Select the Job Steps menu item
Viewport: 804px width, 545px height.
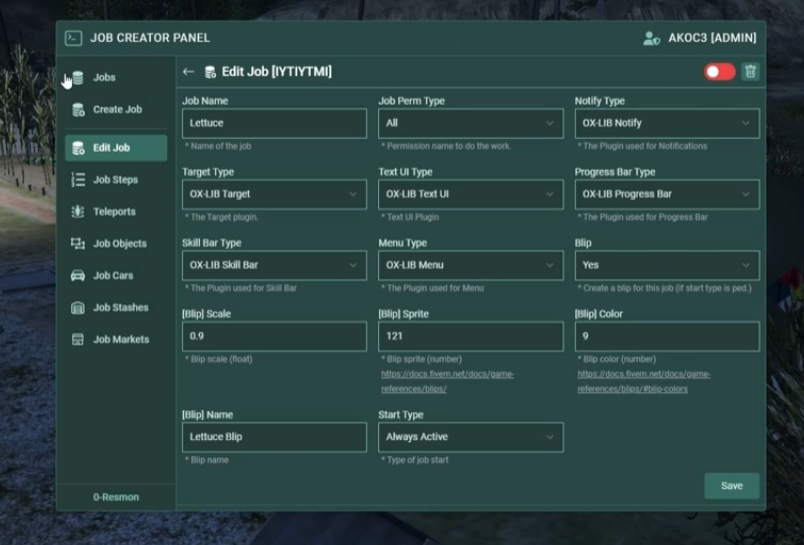(116, 179)
